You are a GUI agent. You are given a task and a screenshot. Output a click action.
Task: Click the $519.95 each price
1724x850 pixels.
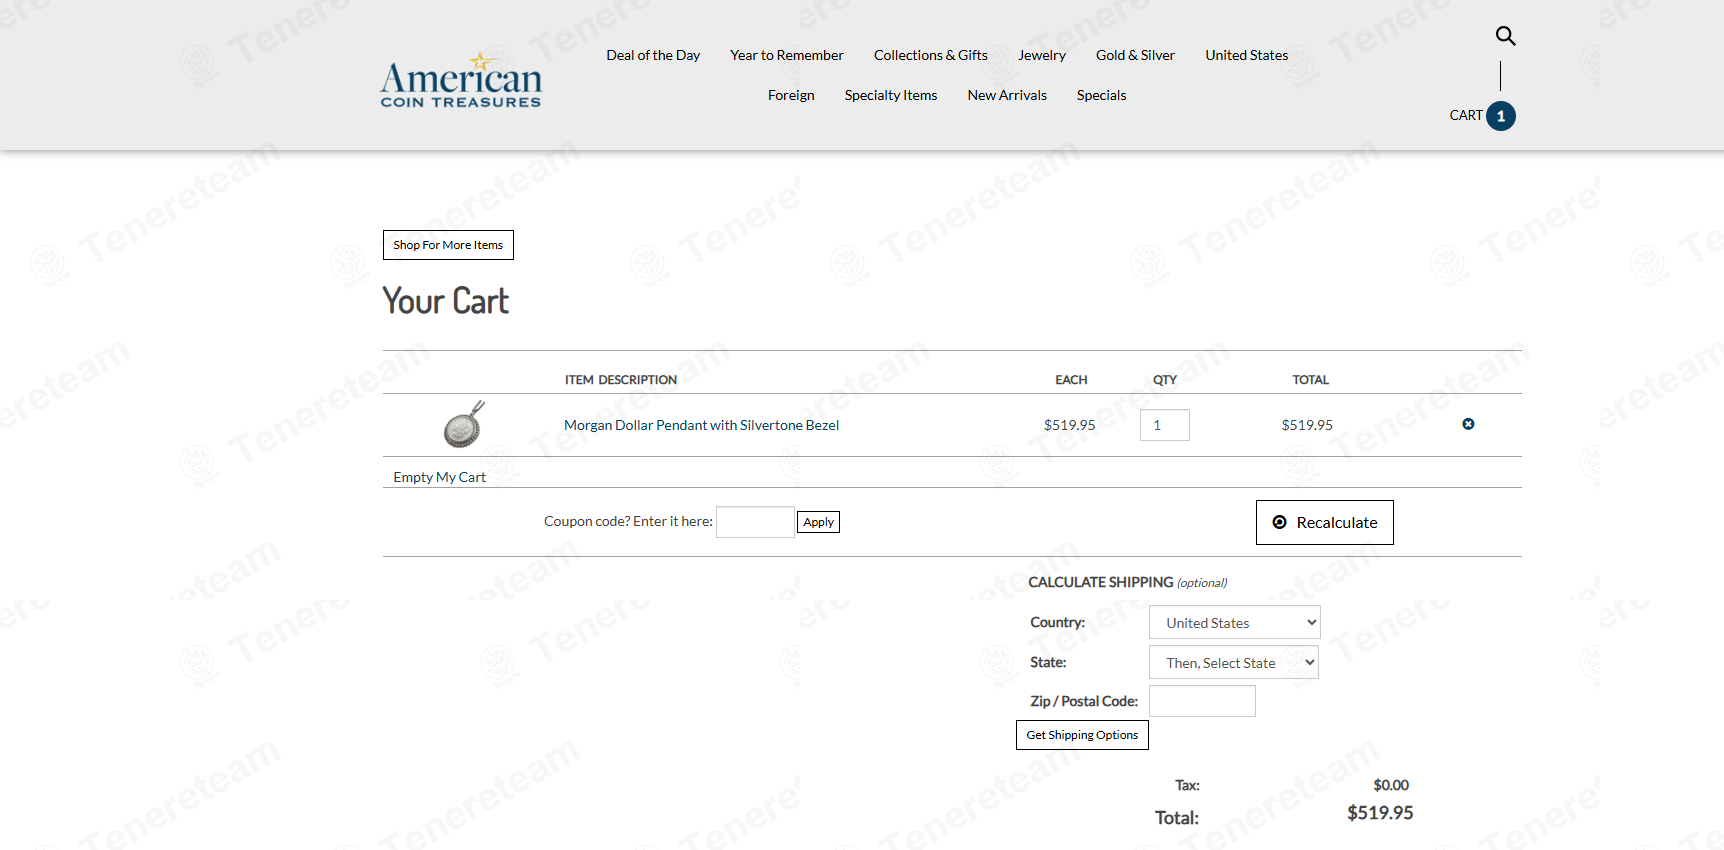tap(1070, 425)
